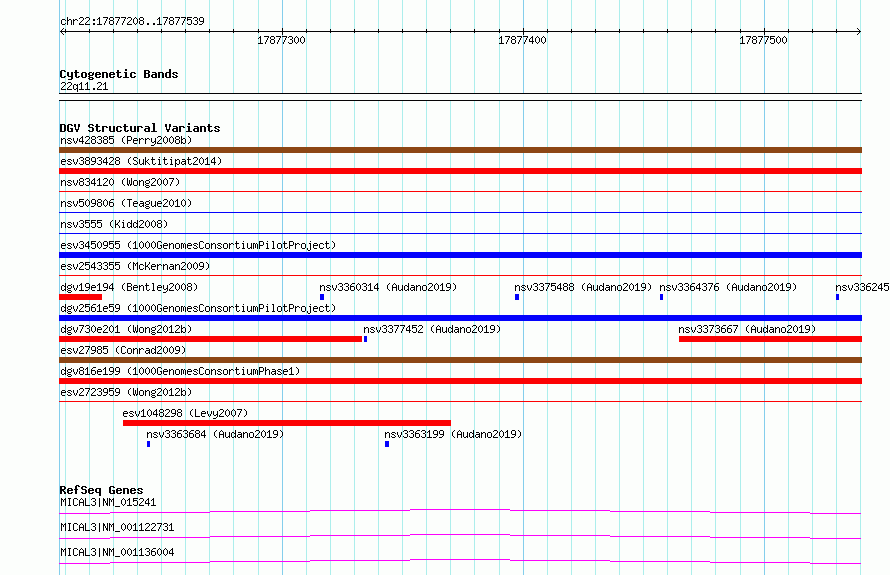Select the dgv730e201 (Wong2012b) red bar
Image resolution: width=890 pixels, height=575 pixels.
[211, 339]
